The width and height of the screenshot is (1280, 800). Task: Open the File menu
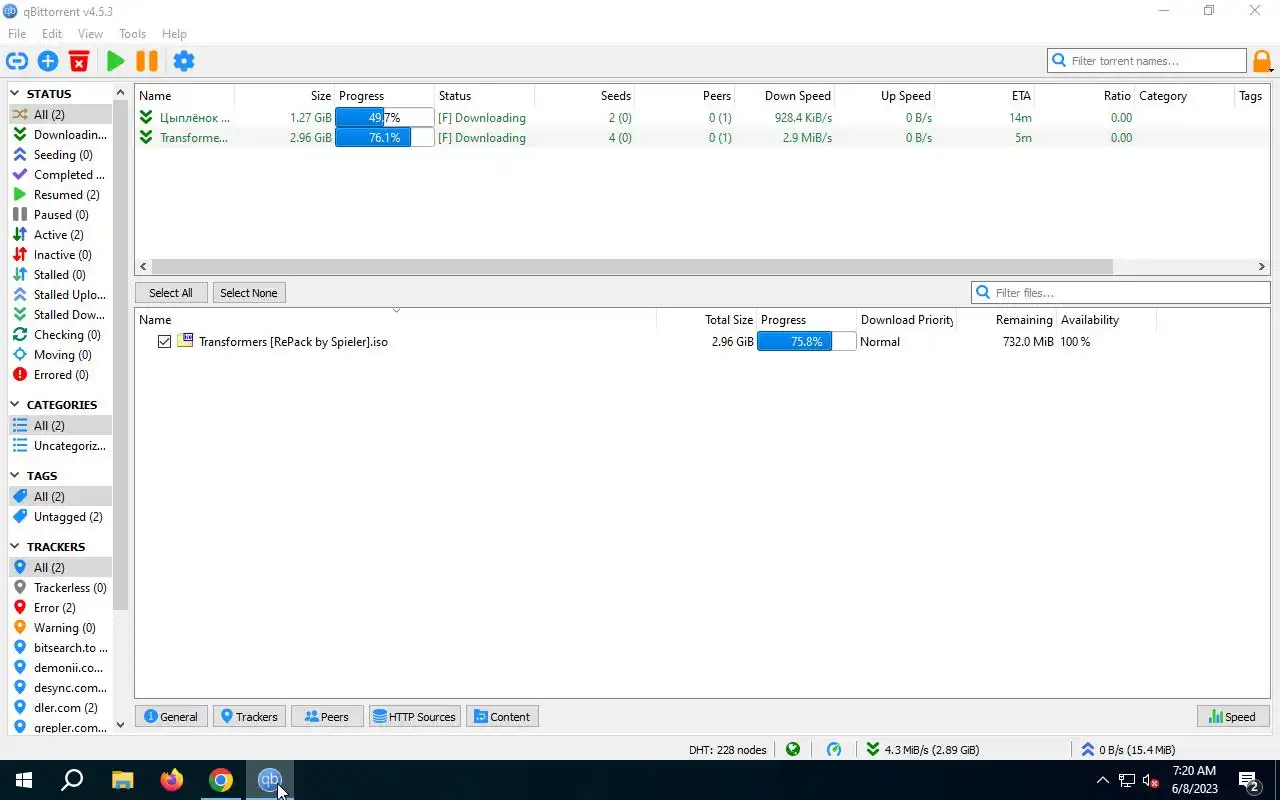coord(17,34)
